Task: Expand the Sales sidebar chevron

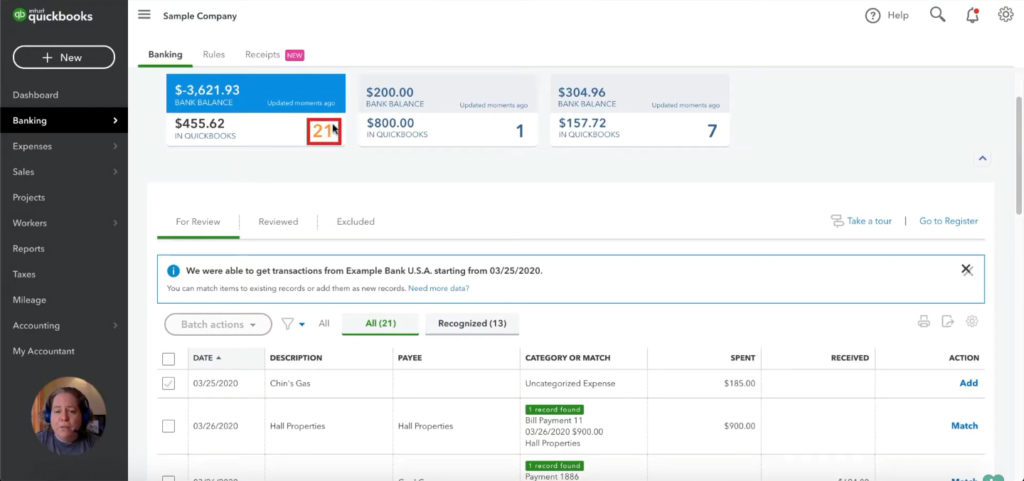Action: pos(116,172)
